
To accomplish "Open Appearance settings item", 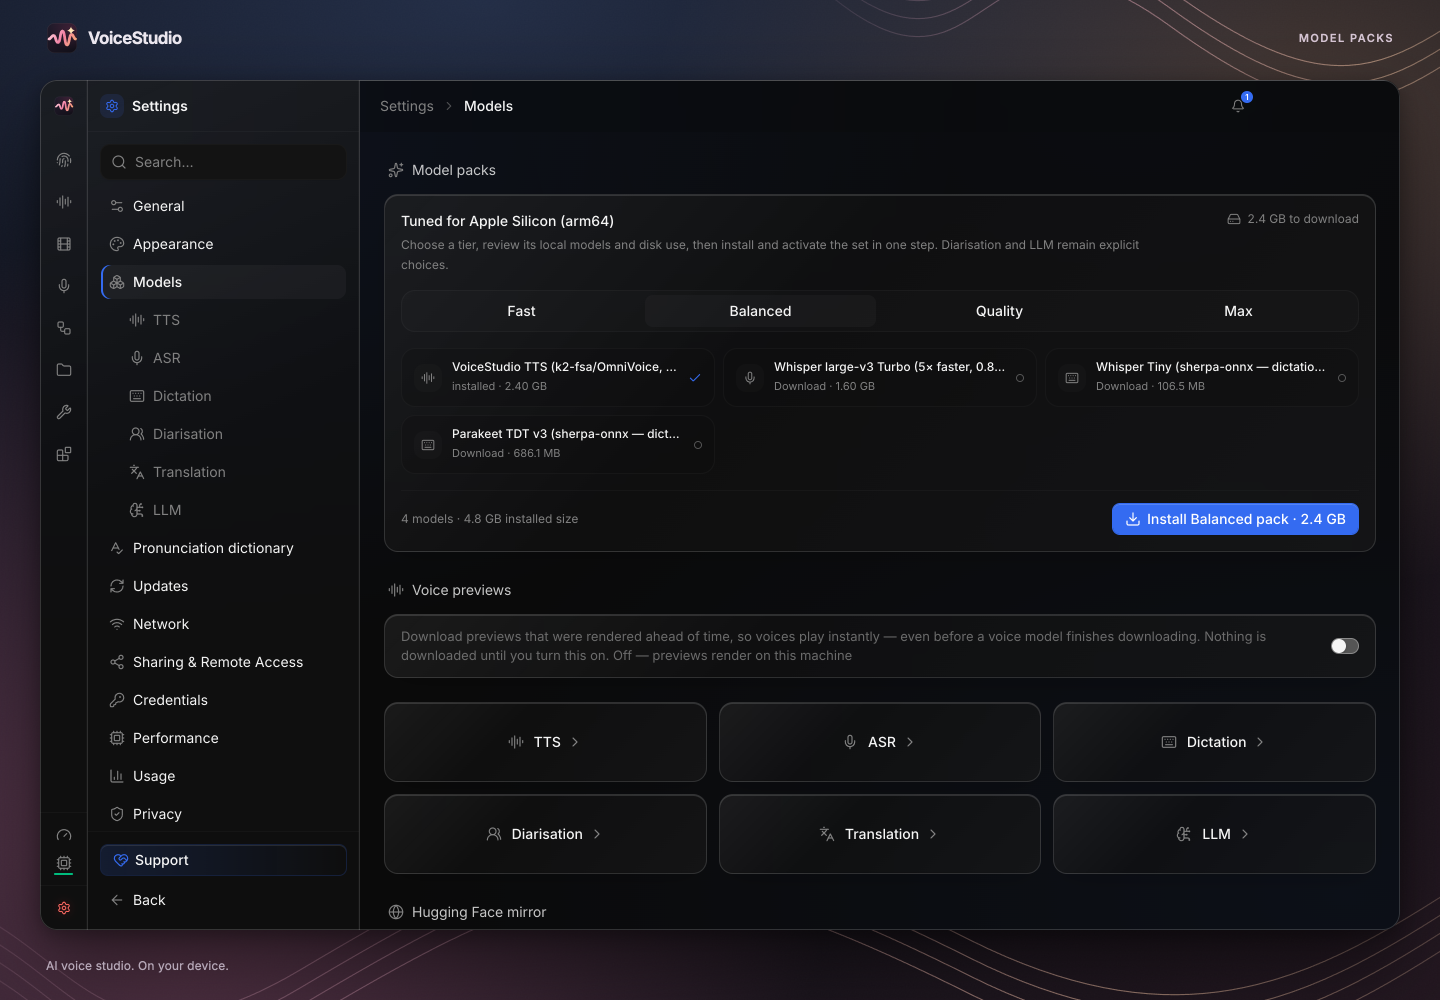I will tap(223, 244).
